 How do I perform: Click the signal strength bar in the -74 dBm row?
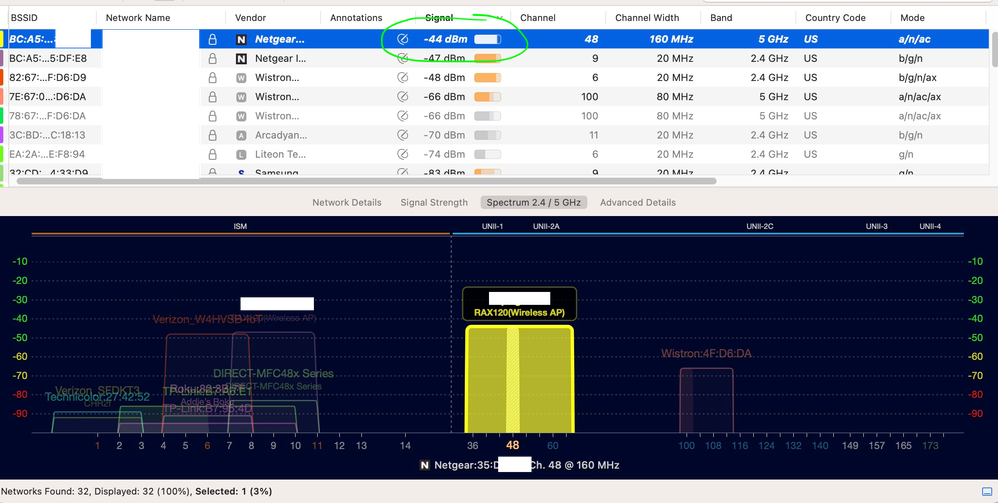point(488,154)
